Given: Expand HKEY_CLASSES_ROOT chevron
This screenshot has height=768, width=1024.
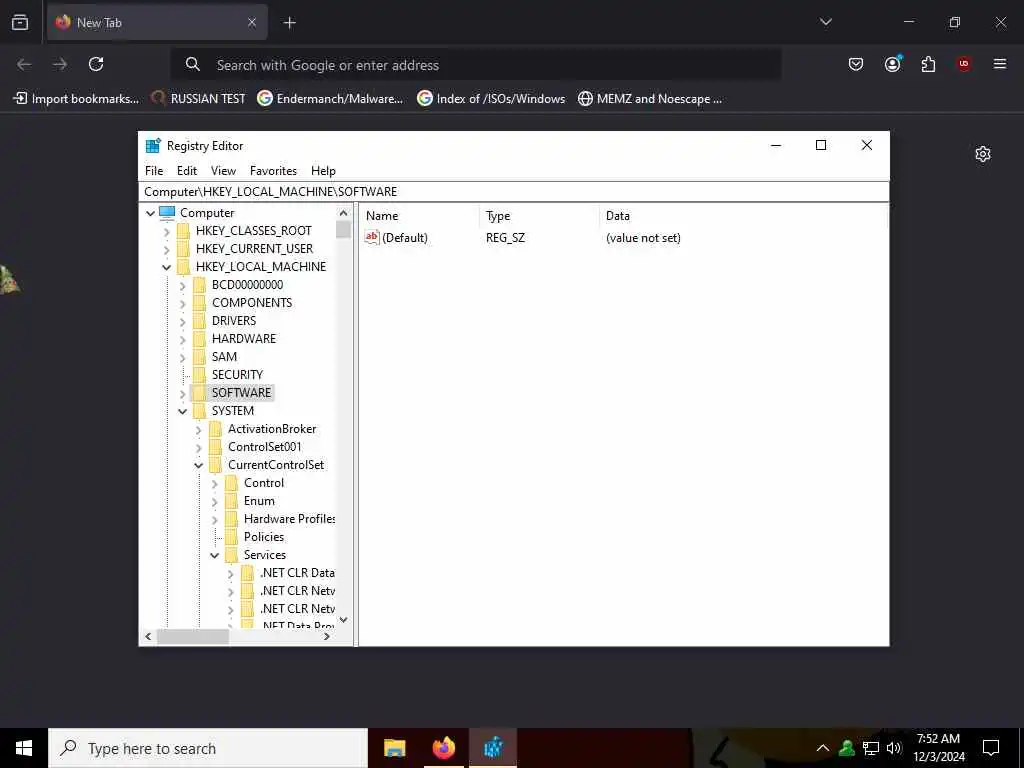Looking at the screenshot, I should pos(167,231).
